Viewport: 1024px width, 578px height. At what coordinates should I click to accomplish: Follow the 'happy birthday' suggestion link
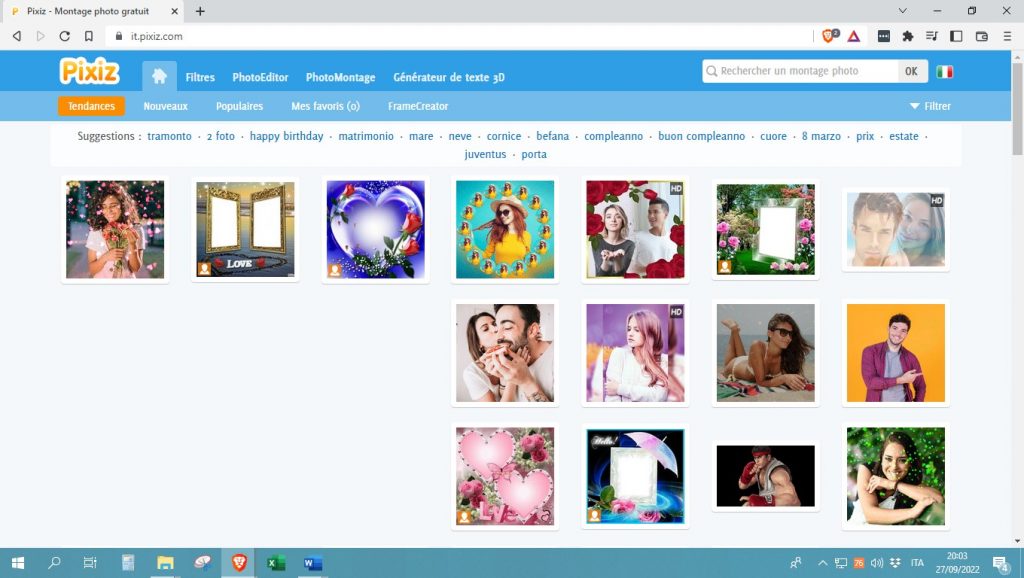[x=286, y=136]
